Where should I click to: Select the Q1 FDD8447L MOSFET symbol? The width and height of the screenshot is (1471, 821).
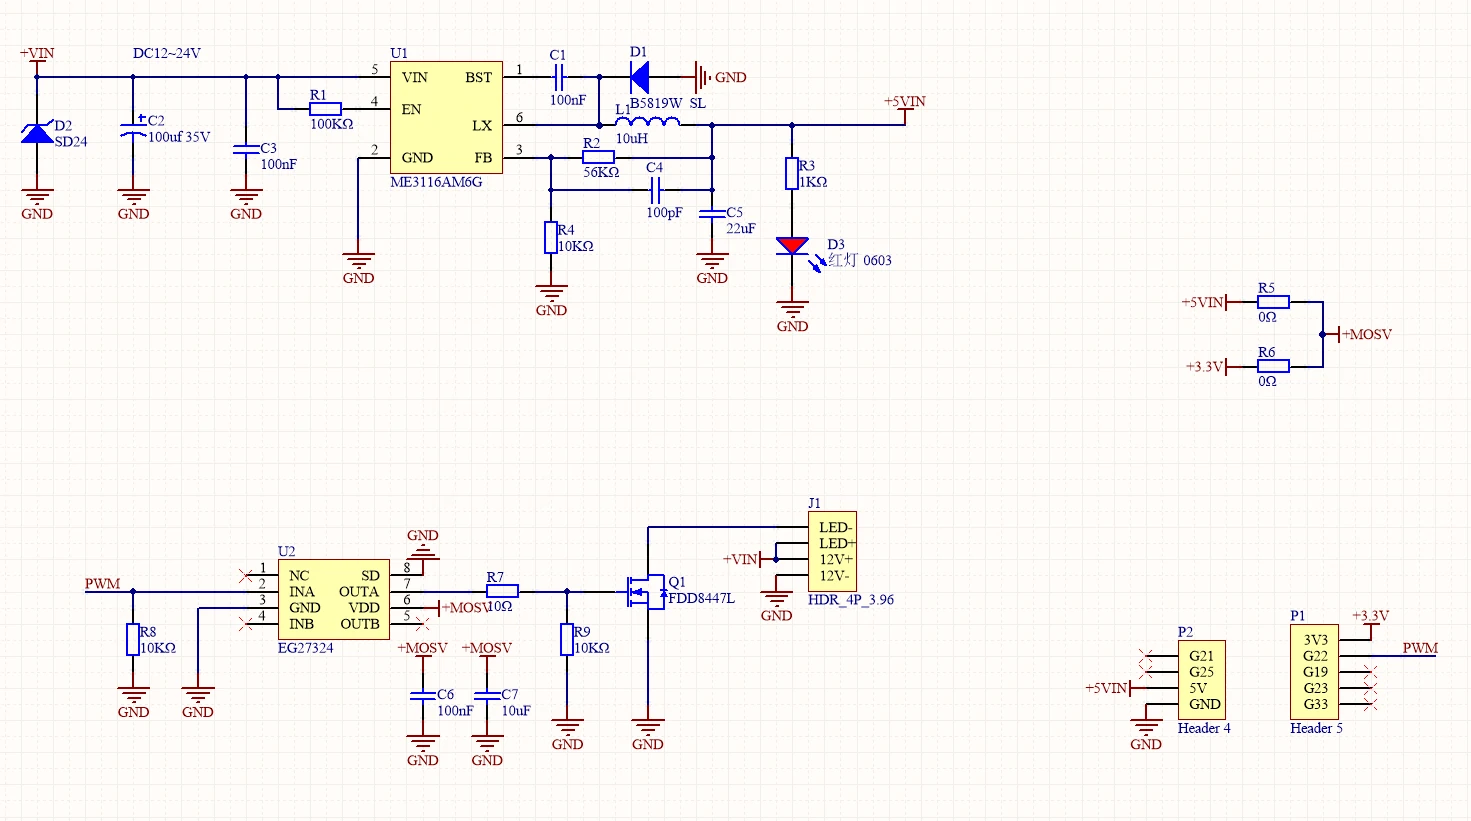tap(644, 592)
